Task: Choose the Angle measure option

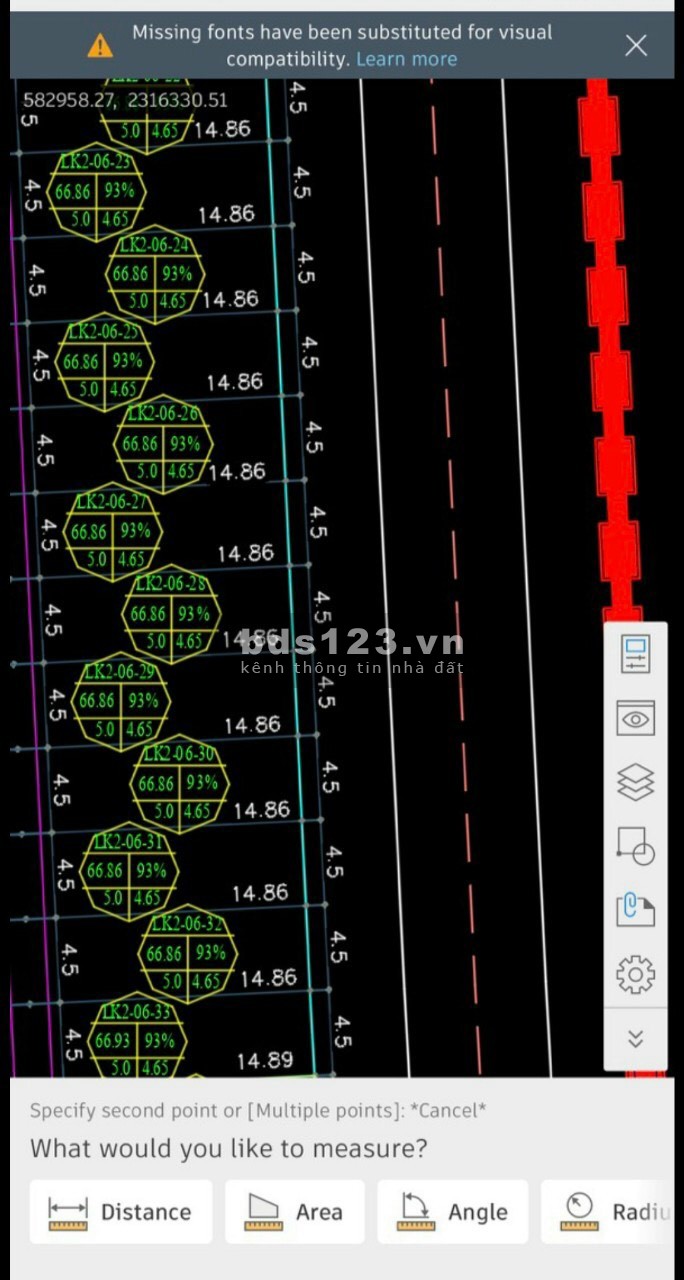Action: pos(453,1212)
